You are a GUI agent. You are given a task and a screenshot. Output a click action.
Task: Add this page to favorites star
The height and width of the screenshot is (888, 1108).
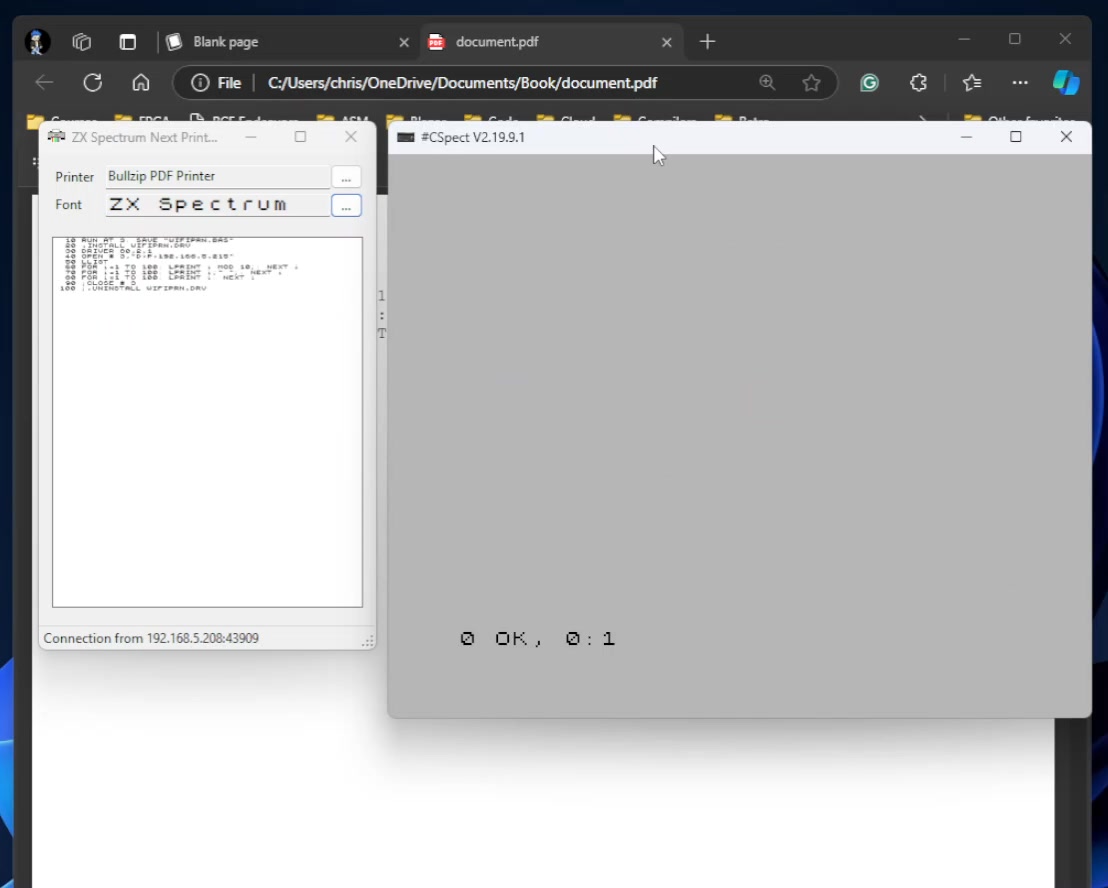pos(811,83)
